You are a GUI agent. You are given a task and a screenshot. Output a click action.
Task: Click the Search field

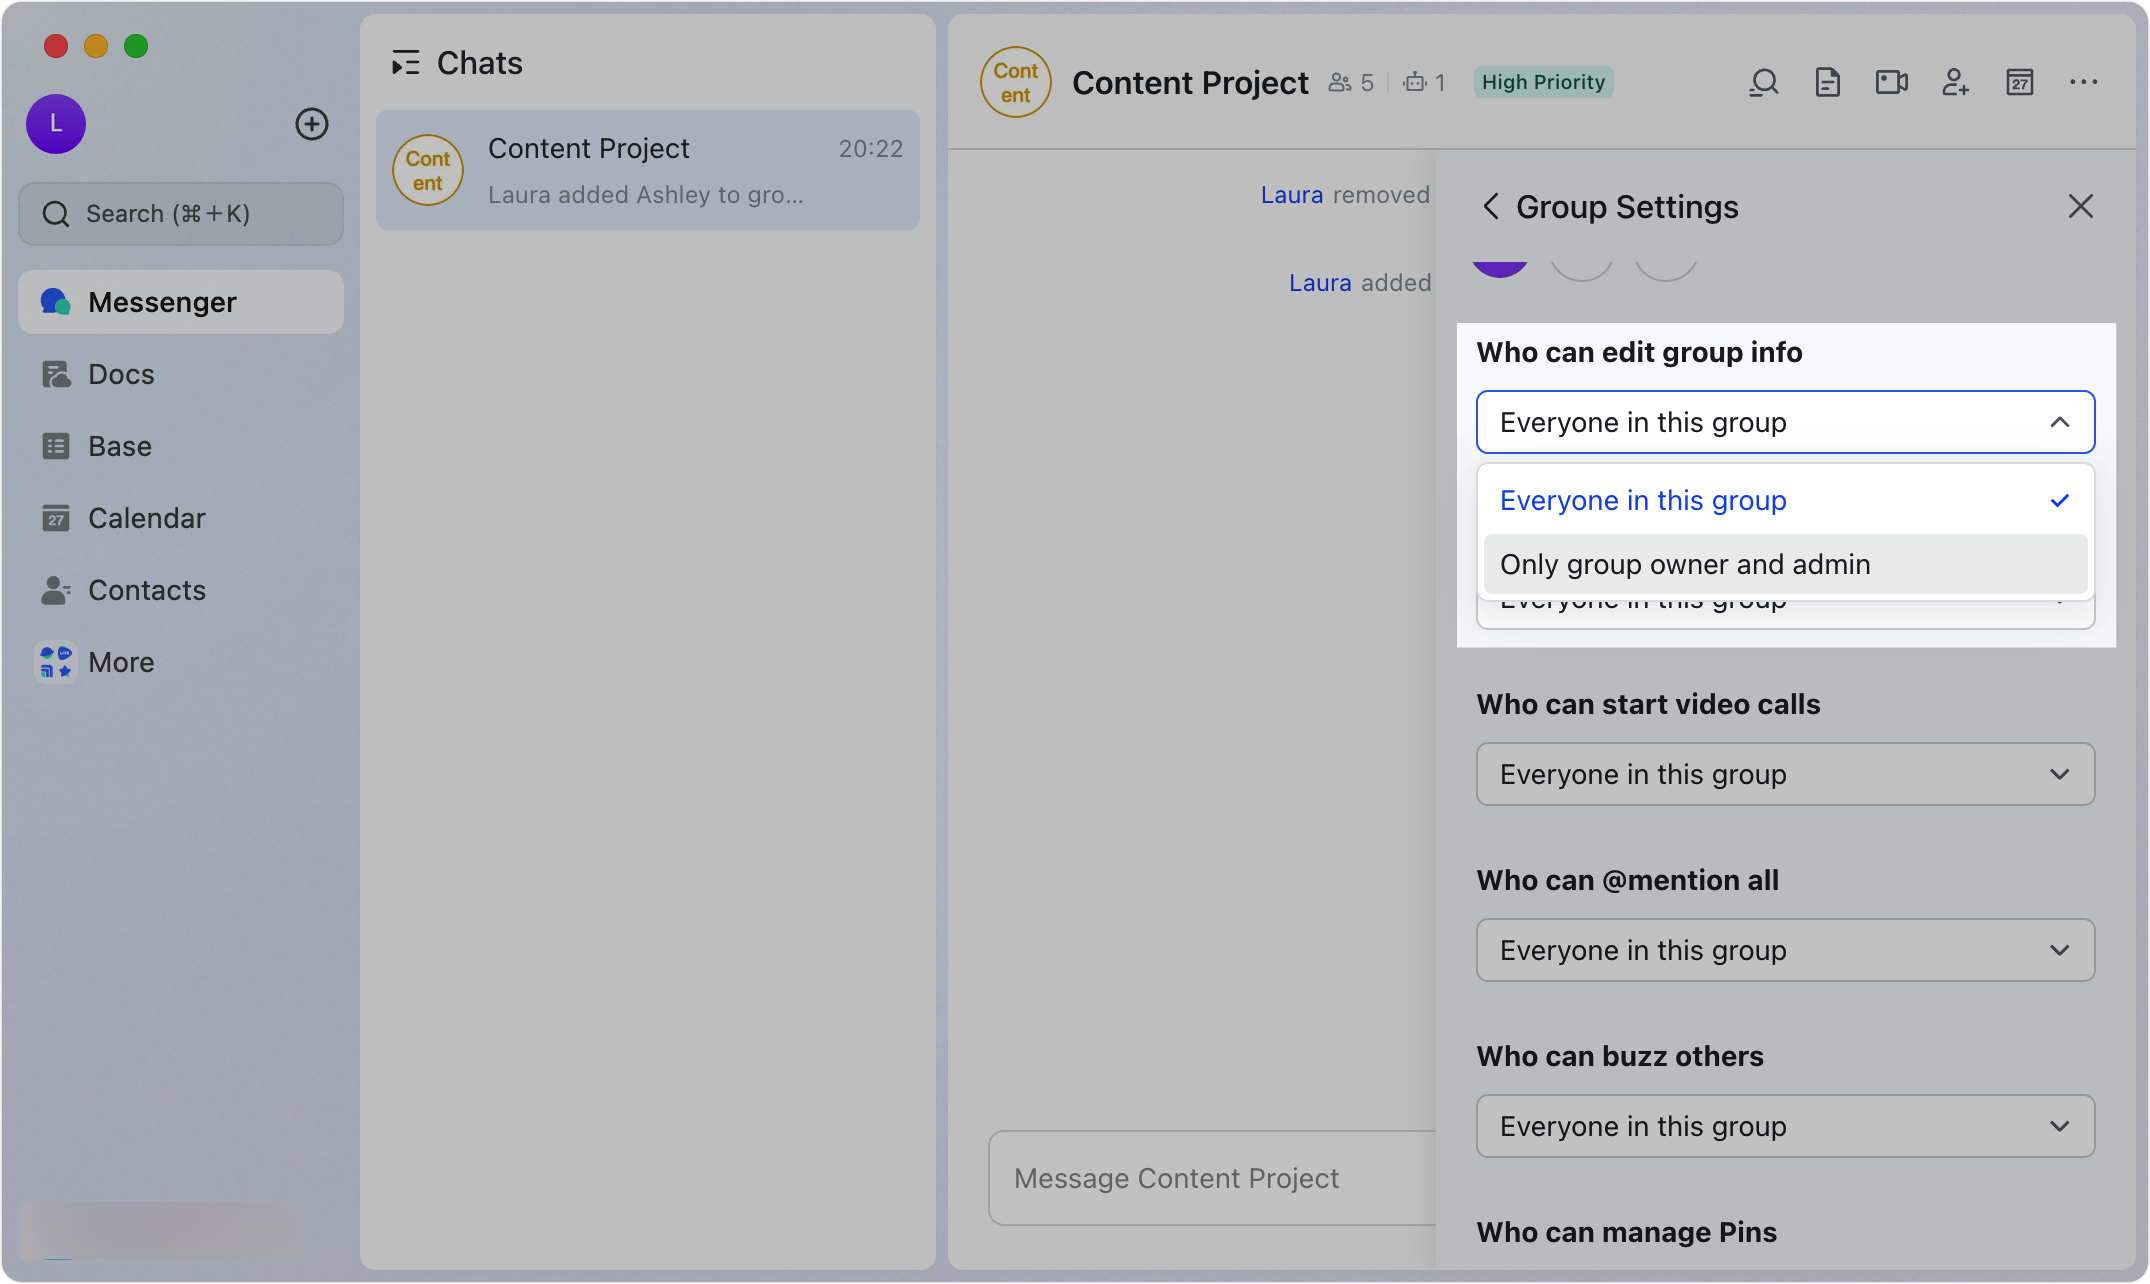pos(181,214)
